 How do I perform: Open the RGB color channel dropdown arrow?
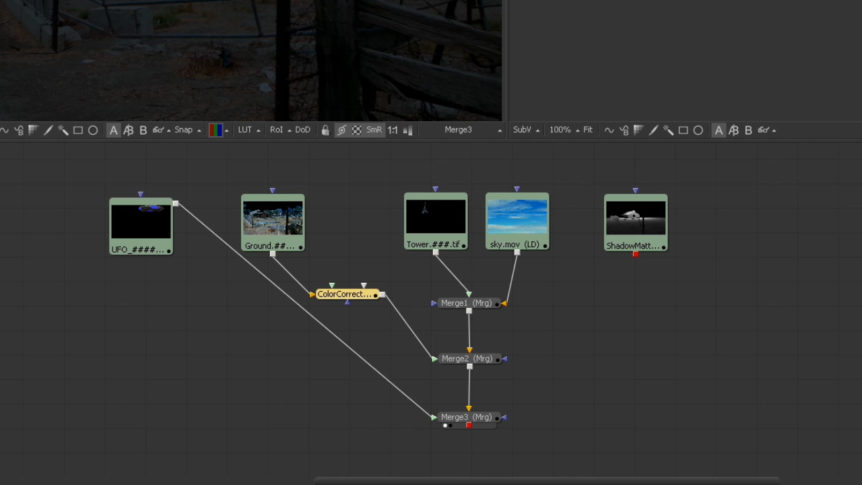[226, 131]
